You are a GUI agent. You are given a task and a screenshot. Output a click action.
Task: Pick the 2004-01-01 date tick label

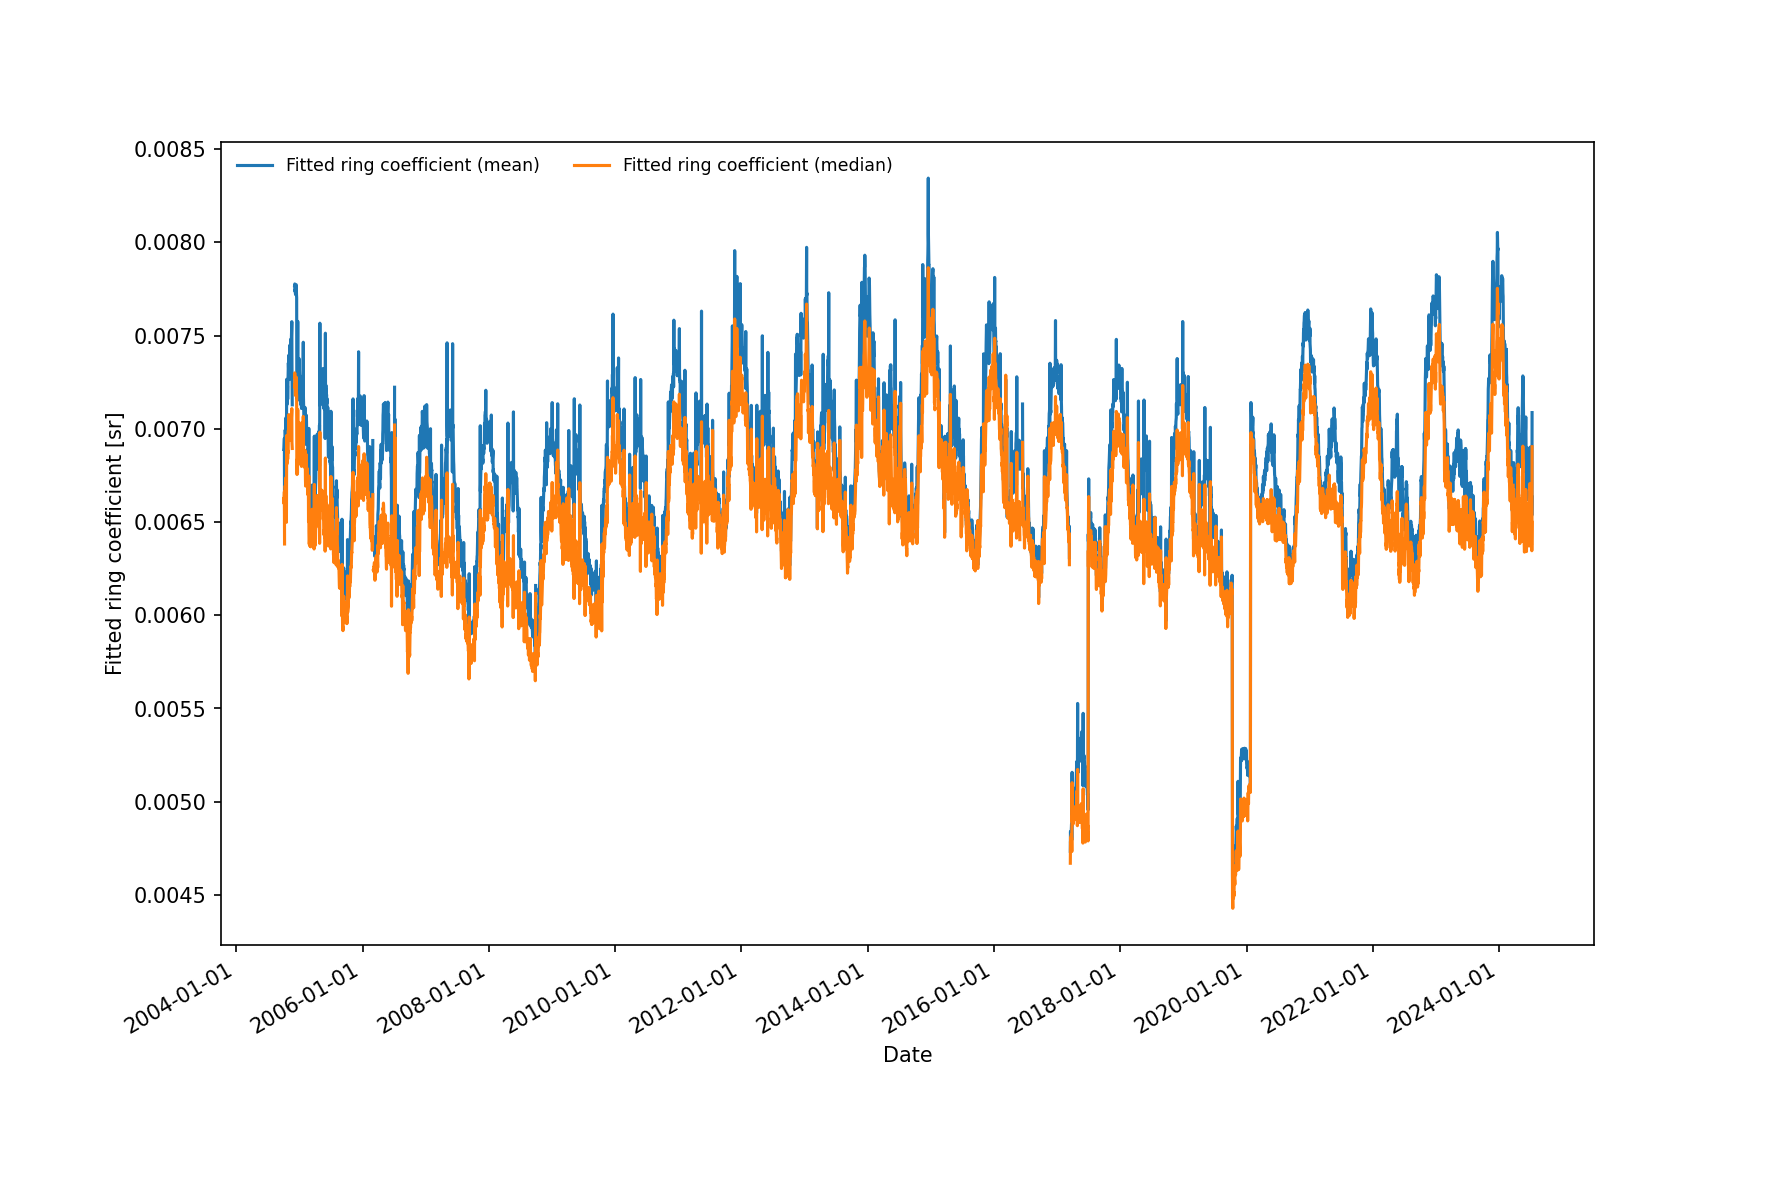[181, 999]
